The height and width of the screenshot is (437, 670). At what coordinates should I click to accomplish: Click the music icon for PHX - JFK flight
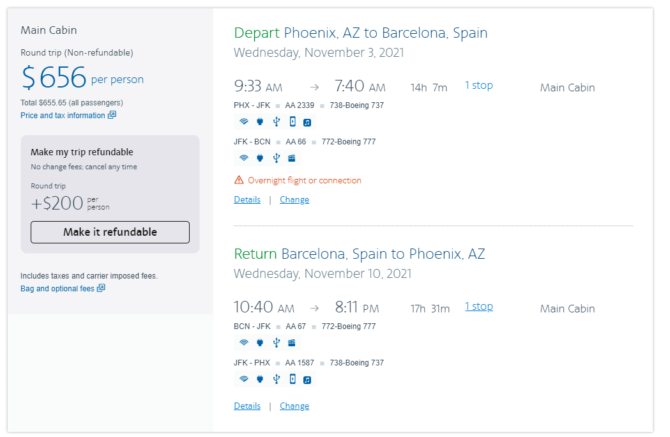tap(307, 123)
